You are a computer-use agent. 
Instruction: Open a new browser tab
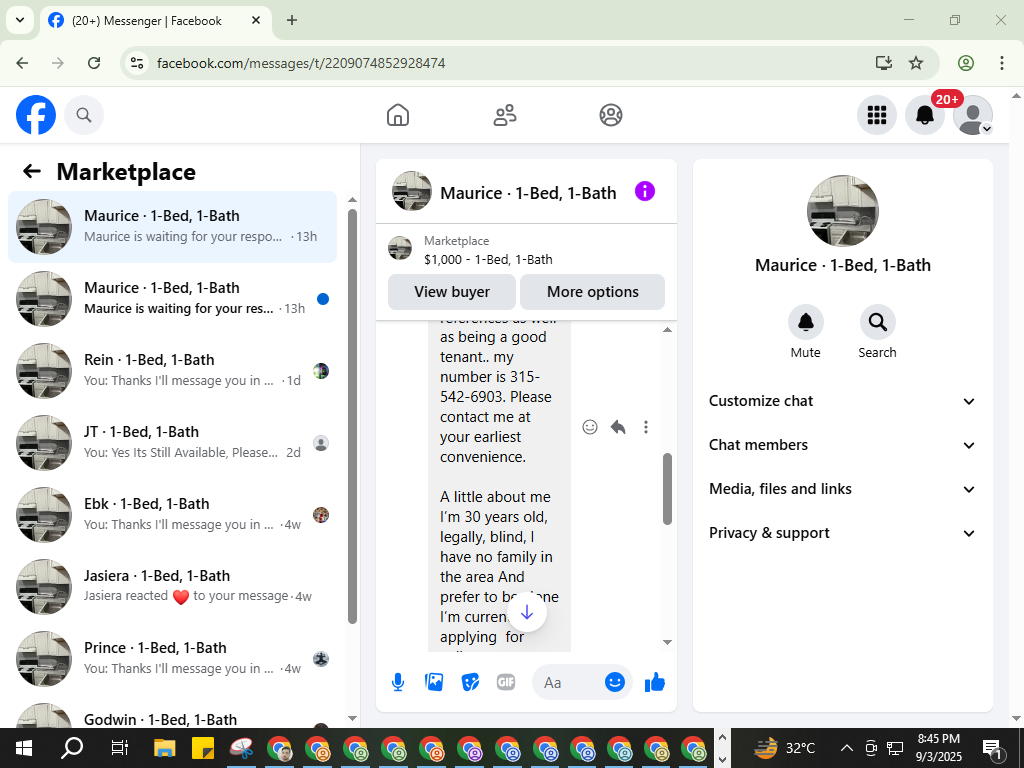click(292, 20)
